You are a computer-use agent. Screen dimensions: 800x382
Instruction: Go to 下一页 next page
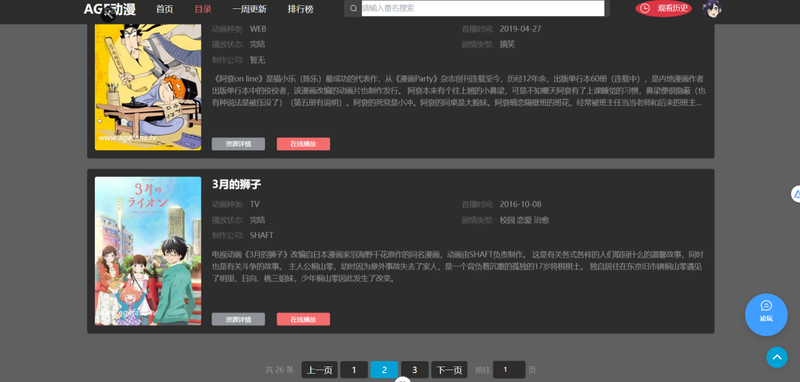tap(449, 370)
